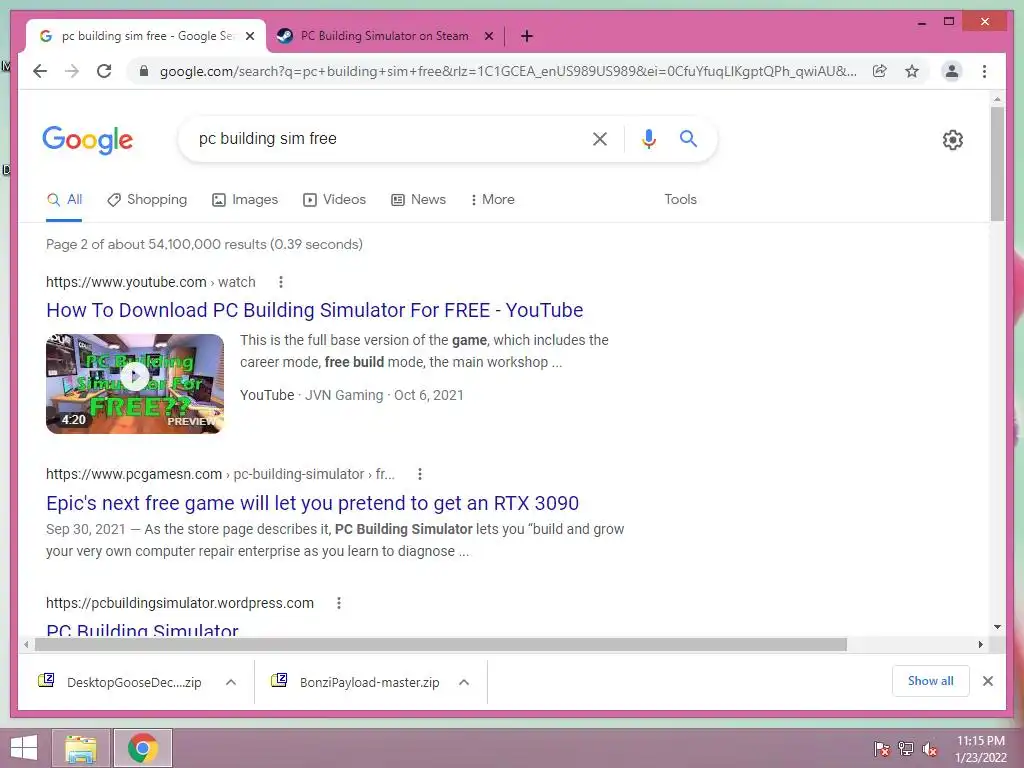This screenshot has width=1024, height=768.
Task: Open the PC Building Simulator wordpress link
Action: 142,630
